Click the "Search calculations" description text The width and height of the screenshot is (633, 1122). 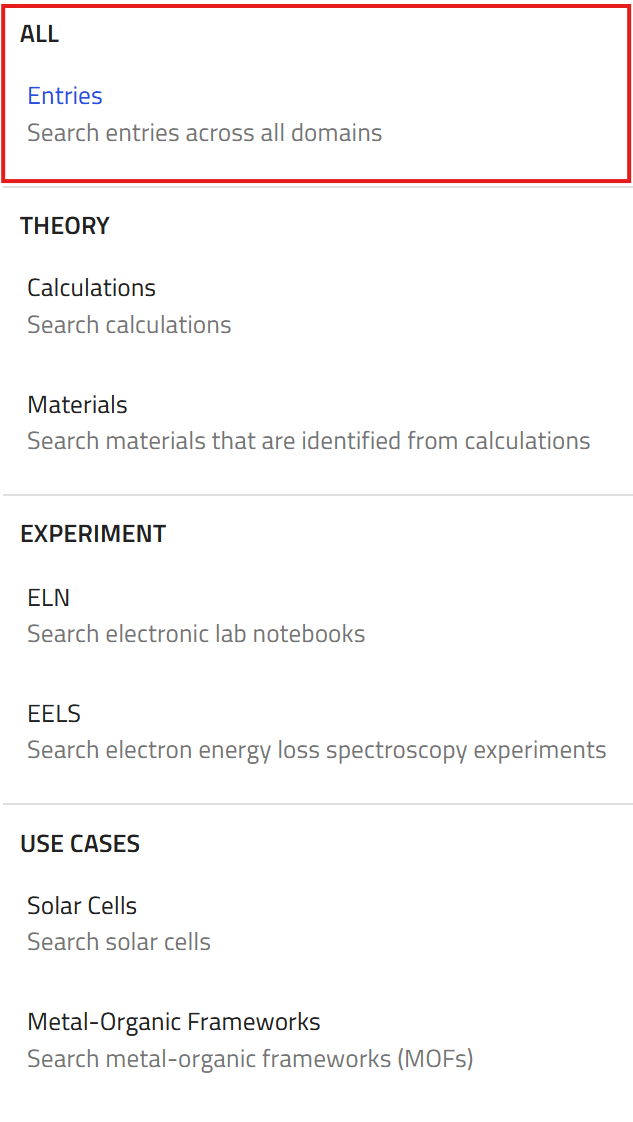129,325
